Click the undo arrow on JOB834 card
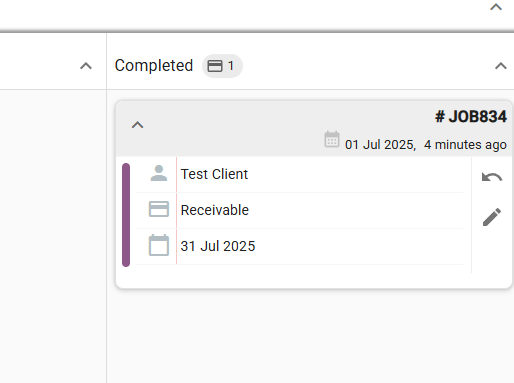The width and height of the screenshot is (514, 383). click(492, 177)
